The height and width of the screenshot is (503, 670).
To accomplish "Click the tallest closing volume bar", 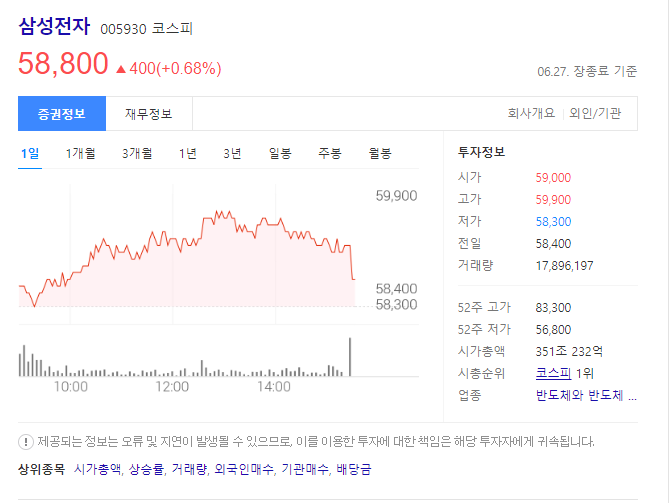I will tap(350, 357).
